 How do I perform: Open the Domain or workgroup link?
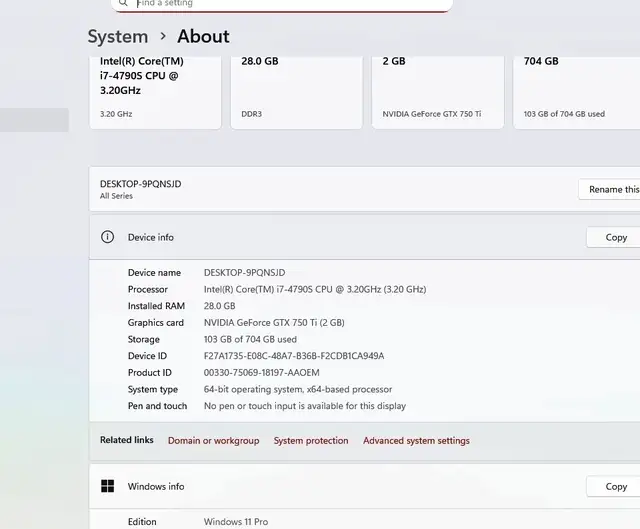(213, 440)
